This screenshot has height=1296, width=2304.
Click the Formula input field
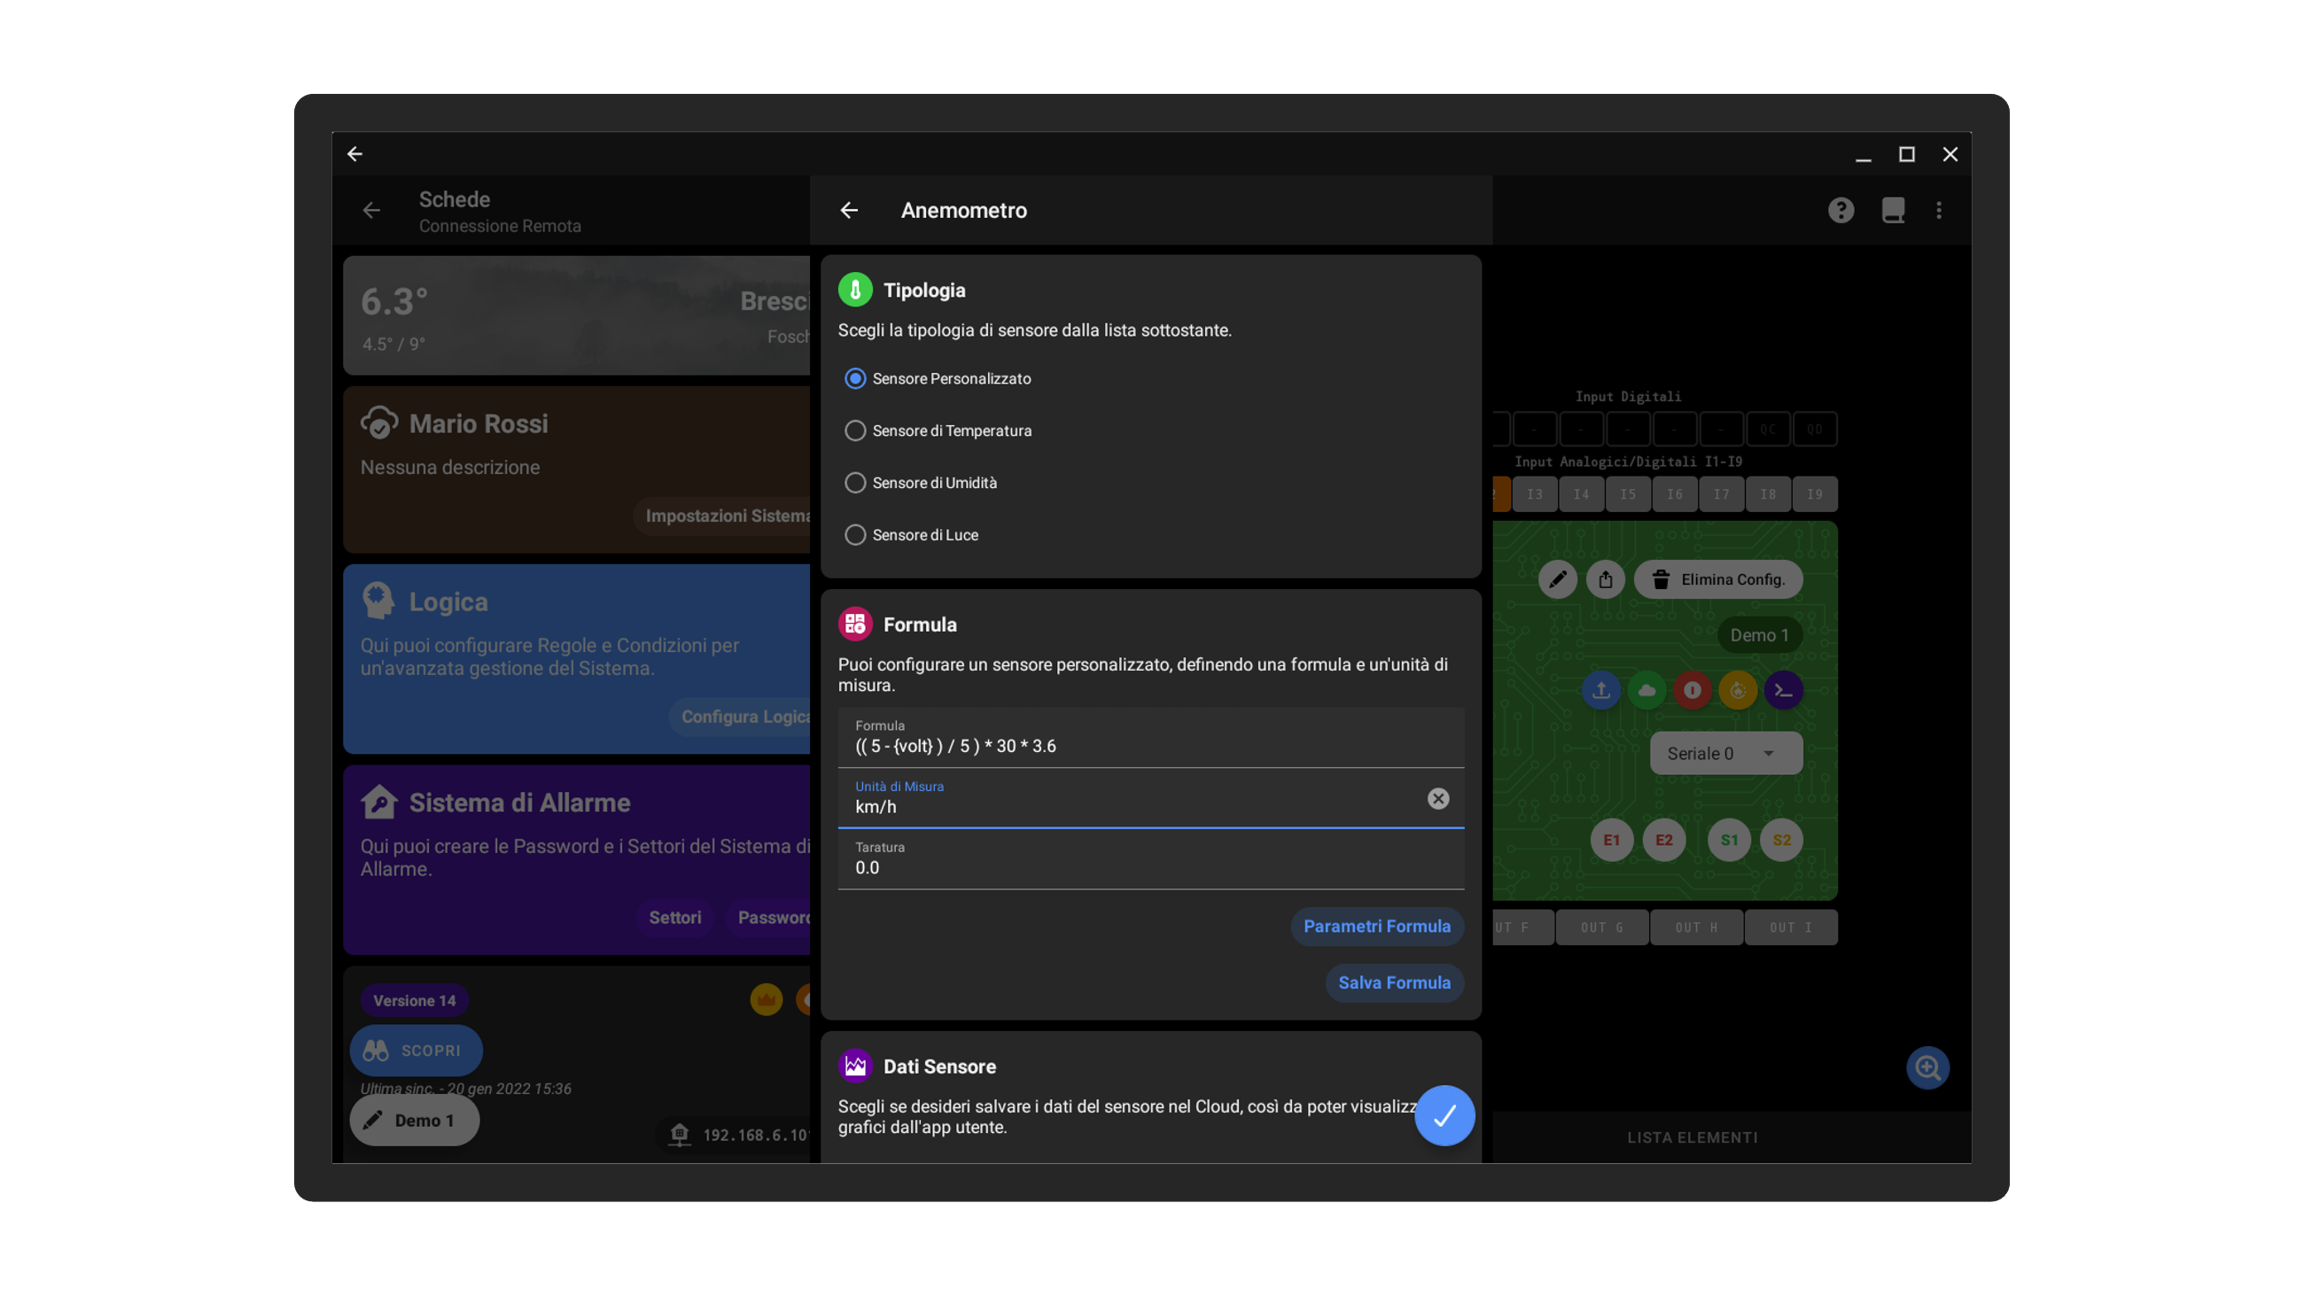pyautogui.click(x=1150, y=746)
